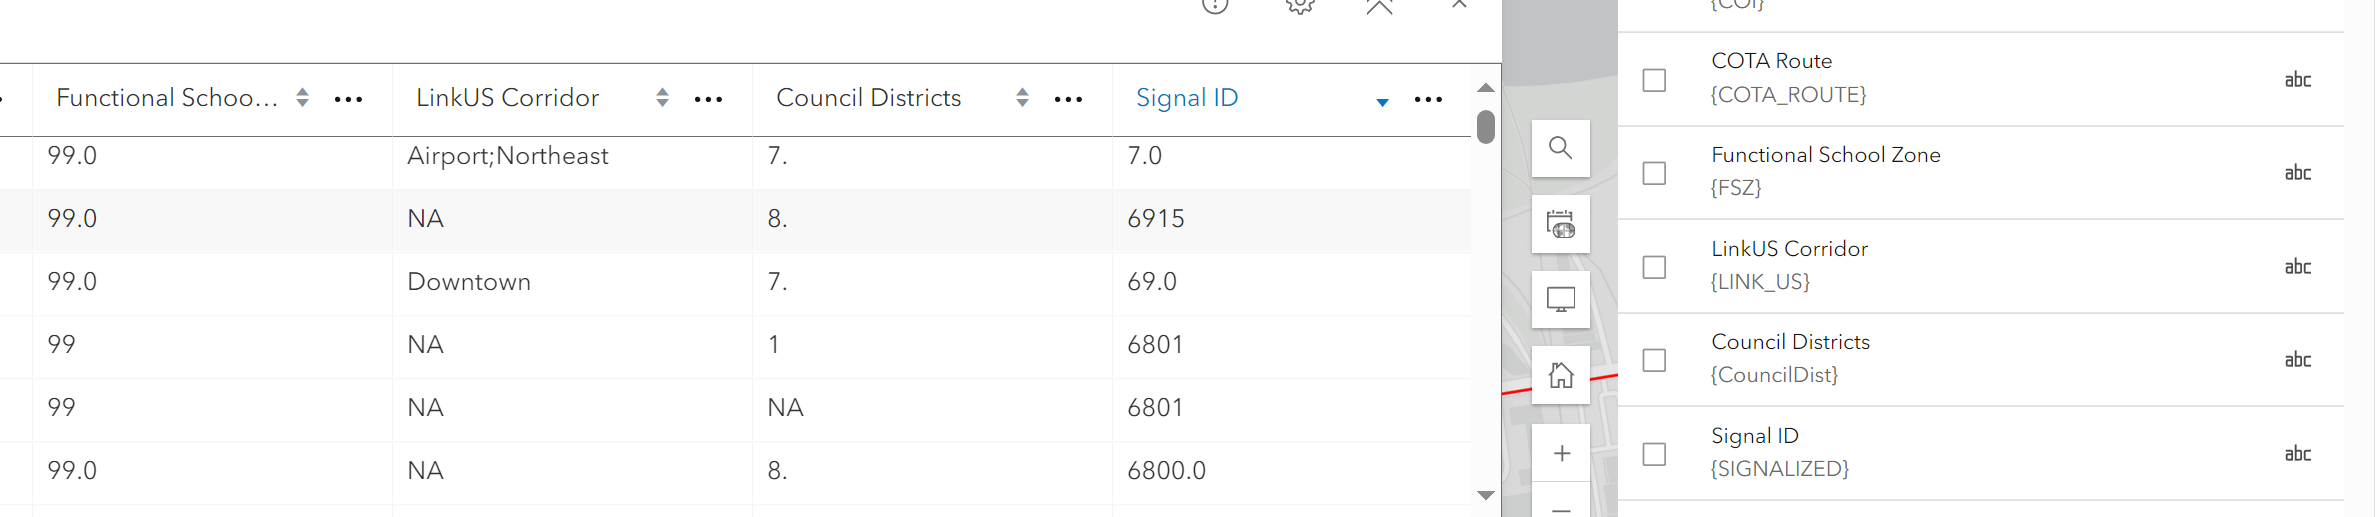
Task: Zoom in on the map
Action: 1561,453
